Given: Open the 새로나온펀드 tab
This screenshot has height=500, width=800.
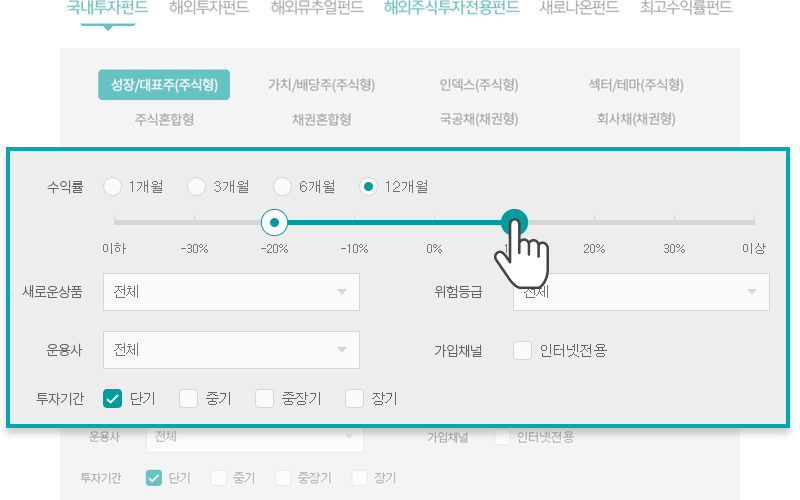Looking at the screenshot, I should click(578, 9).
